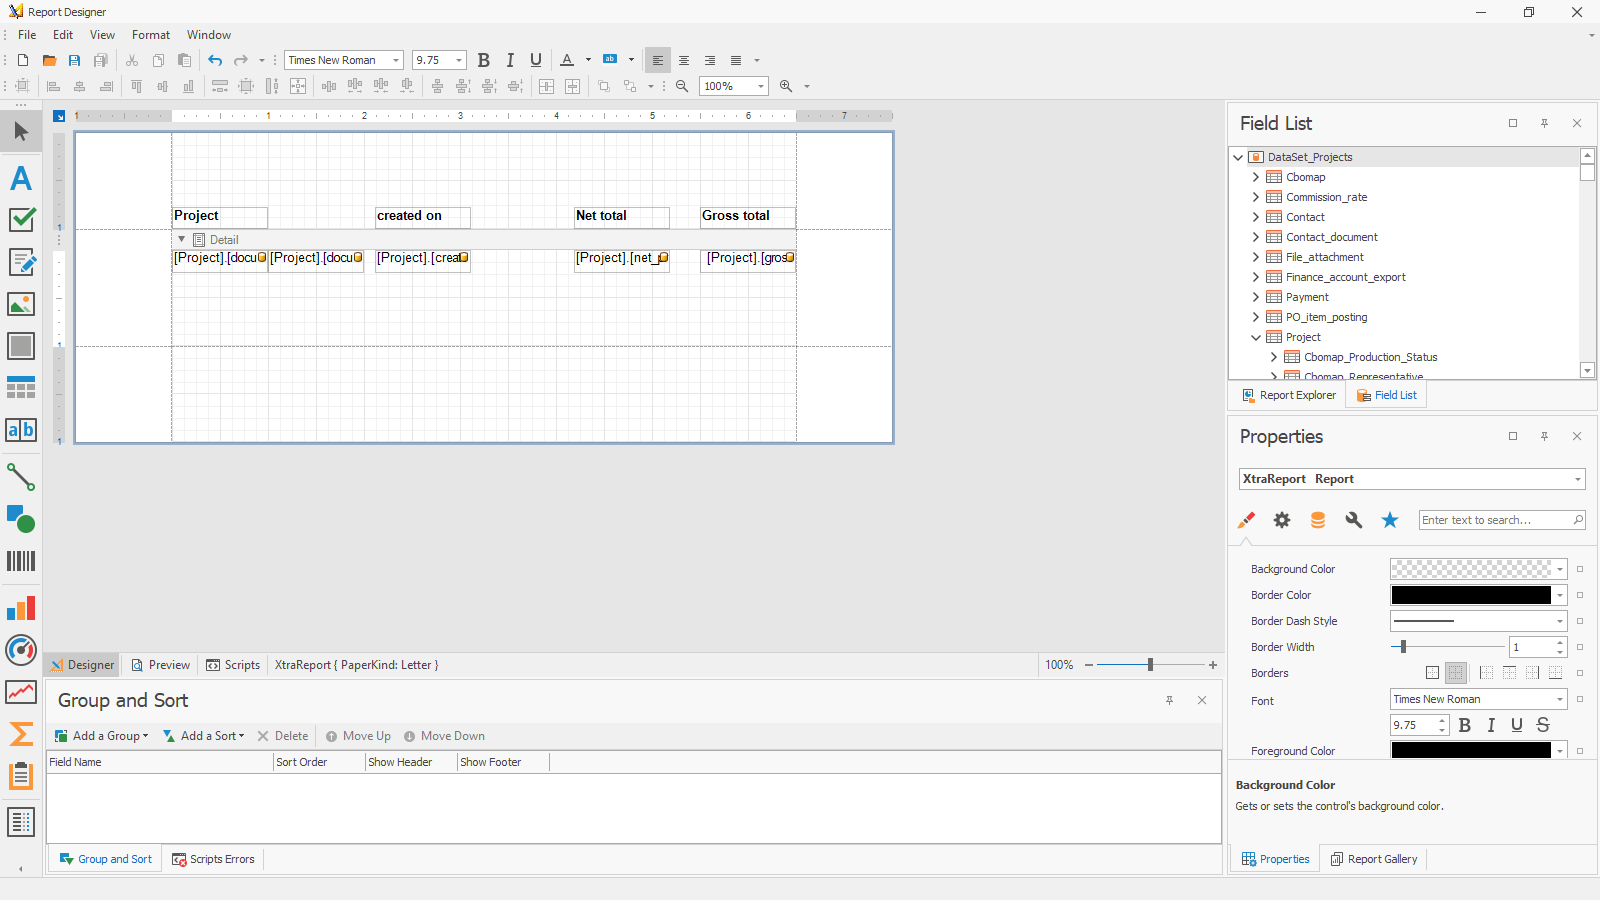The image size is (1600, 900).
Task: Toggle Bold in the formatting toolbar
Action: [x=484, y=60]
